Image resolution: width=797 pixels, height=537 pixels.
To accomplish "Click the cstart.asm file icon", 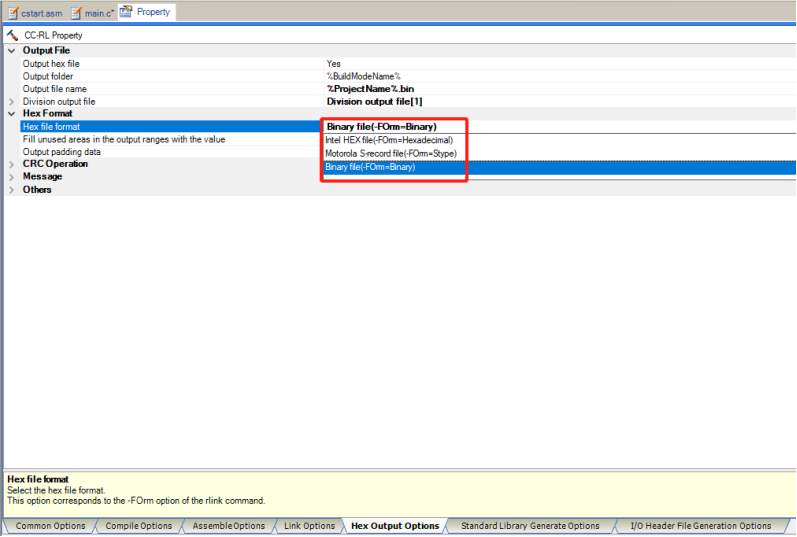I will point(13,14).
